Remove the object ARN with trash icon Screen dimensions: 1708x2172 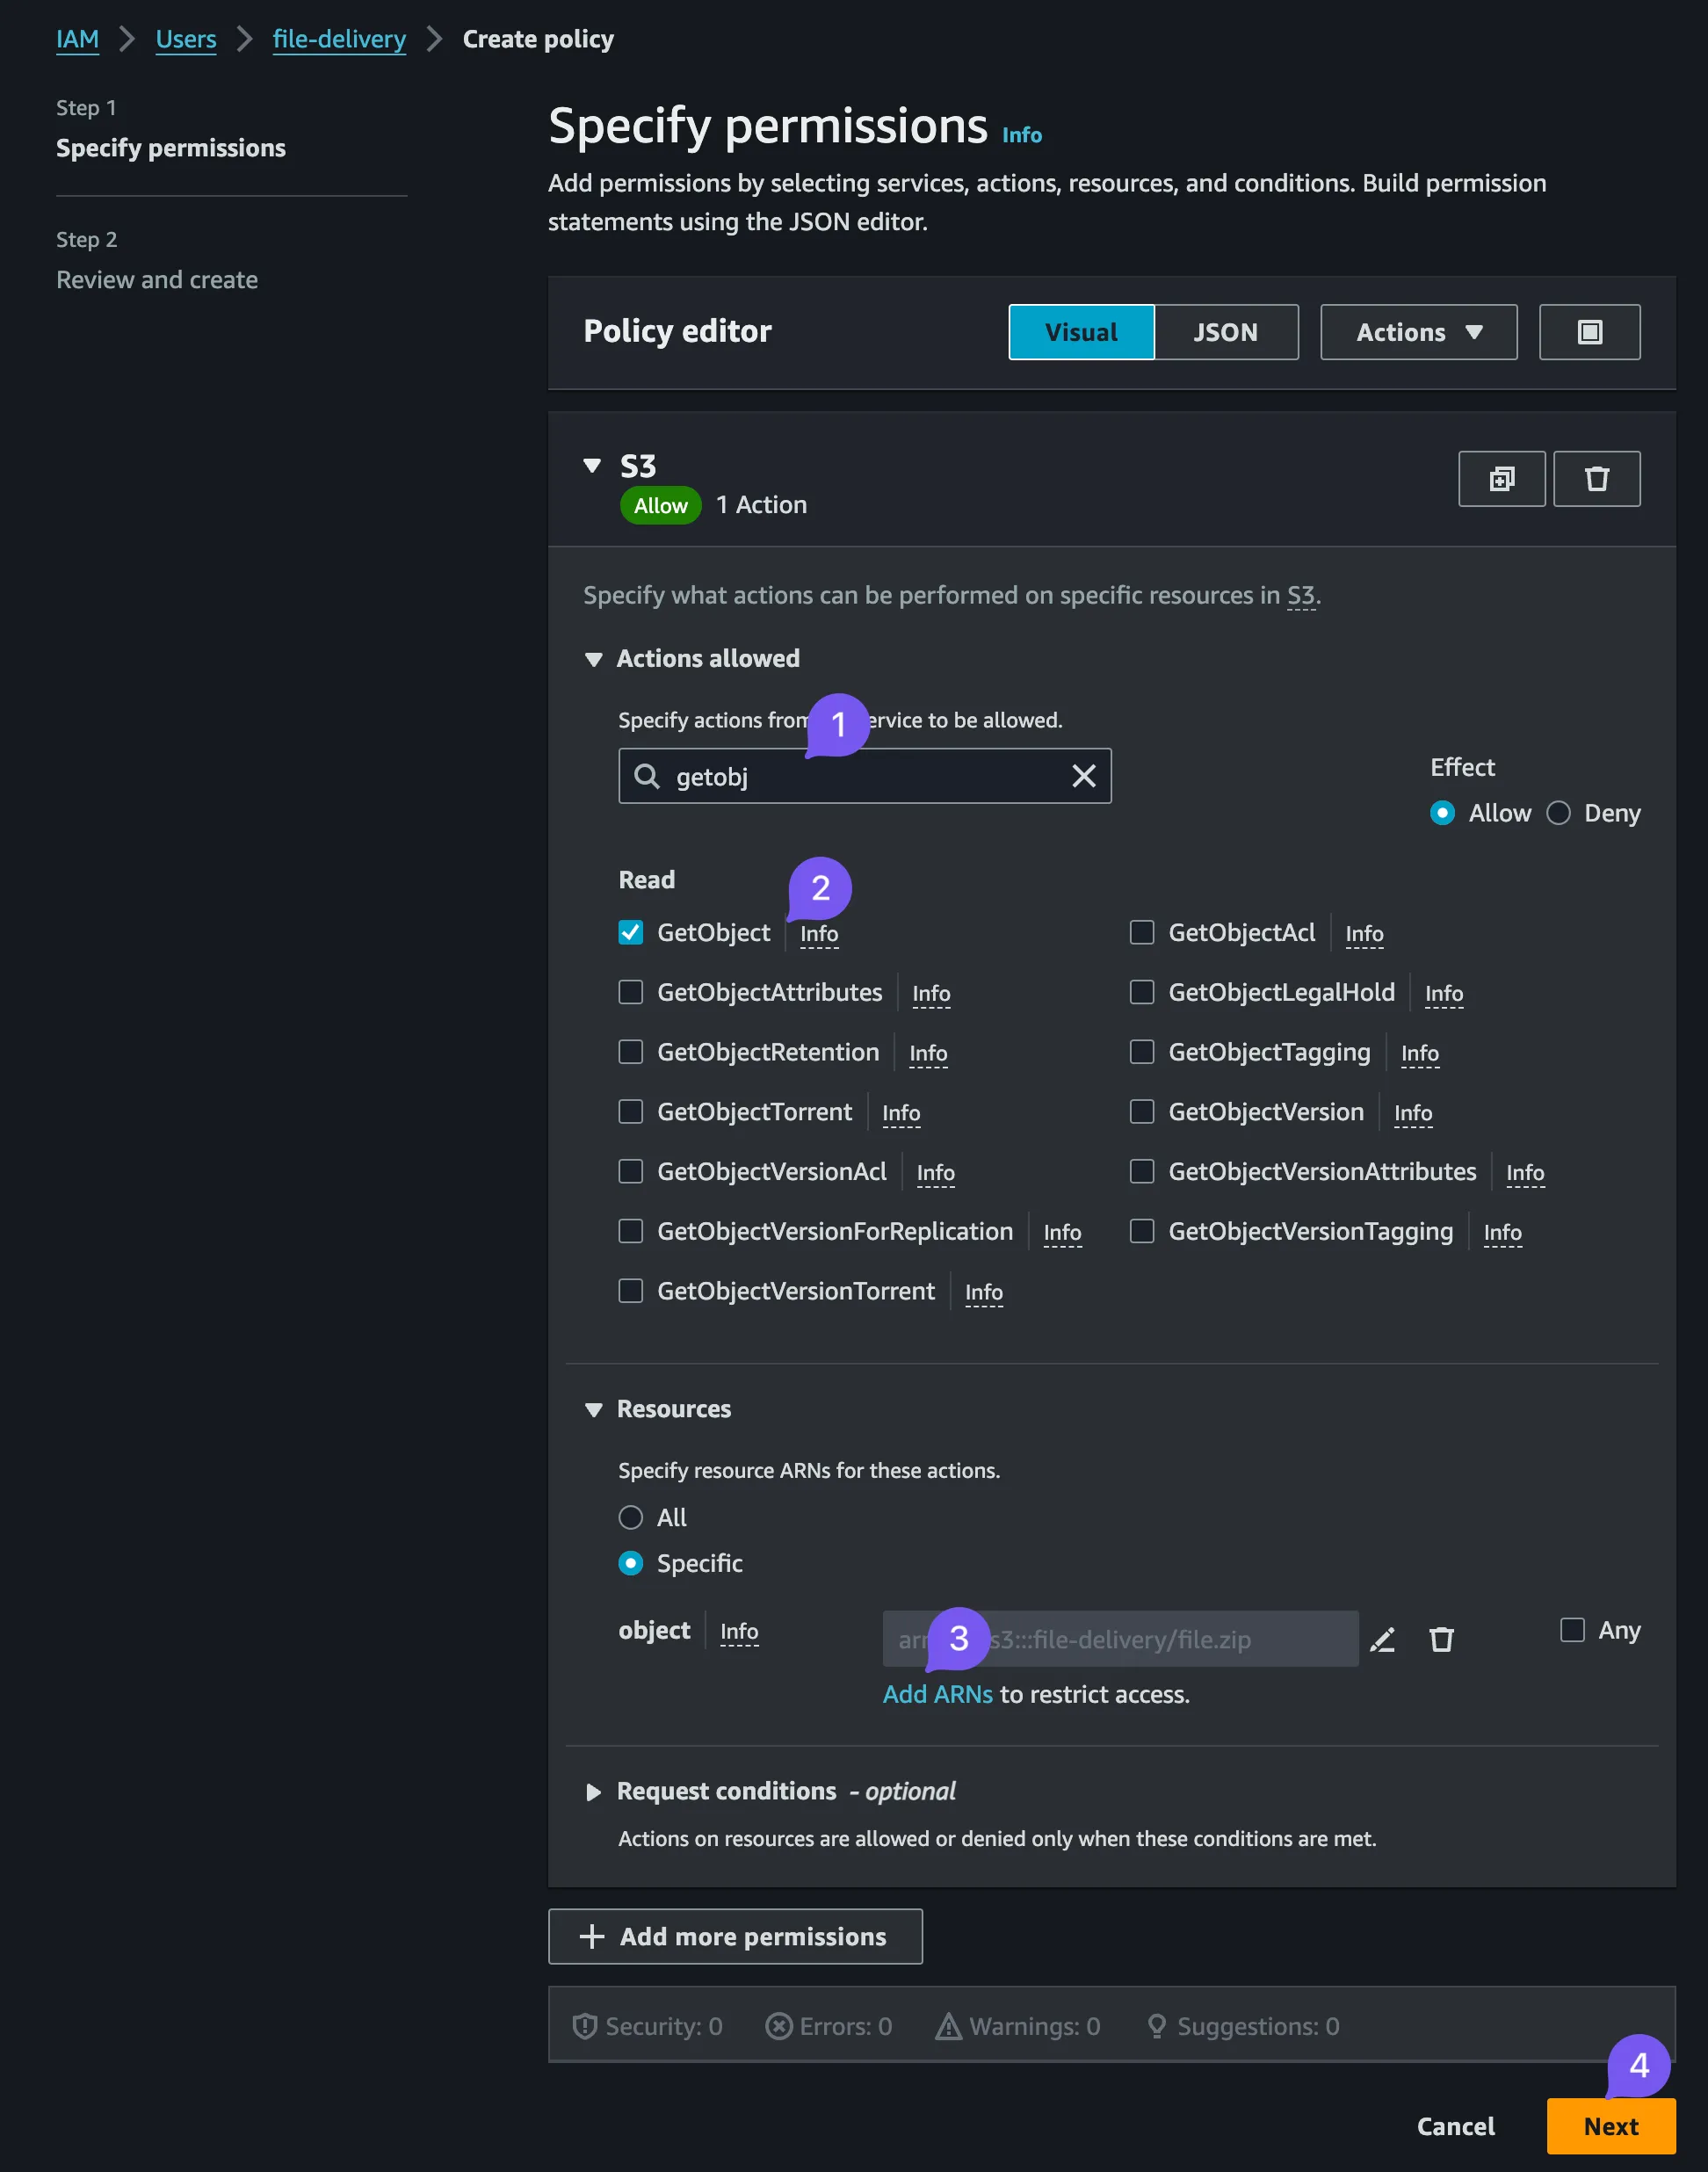pos(1441,1640)
